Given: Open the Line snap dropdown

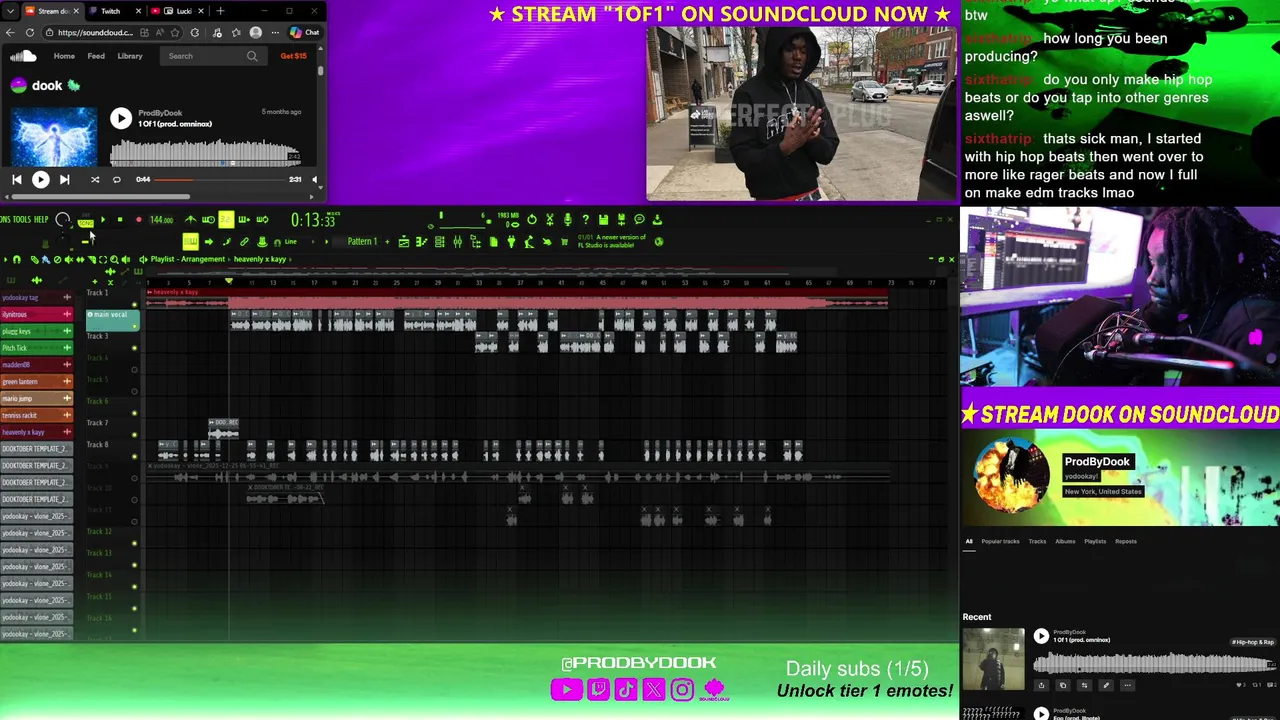Looking at the screenshot, I should 291,242.
